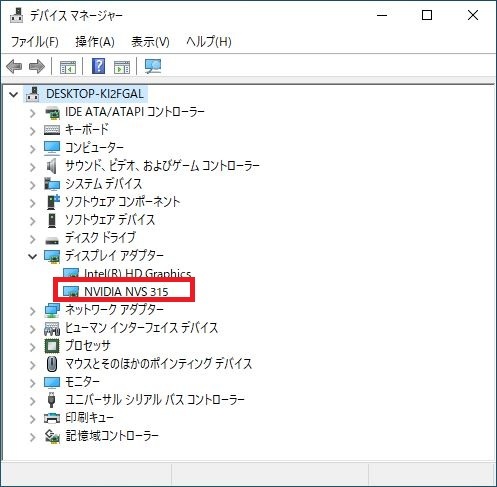Select the Intel(R) HD Graphics device
This screenshot has width=497, height=487.
pyautogui.click(x=137, y=274)
